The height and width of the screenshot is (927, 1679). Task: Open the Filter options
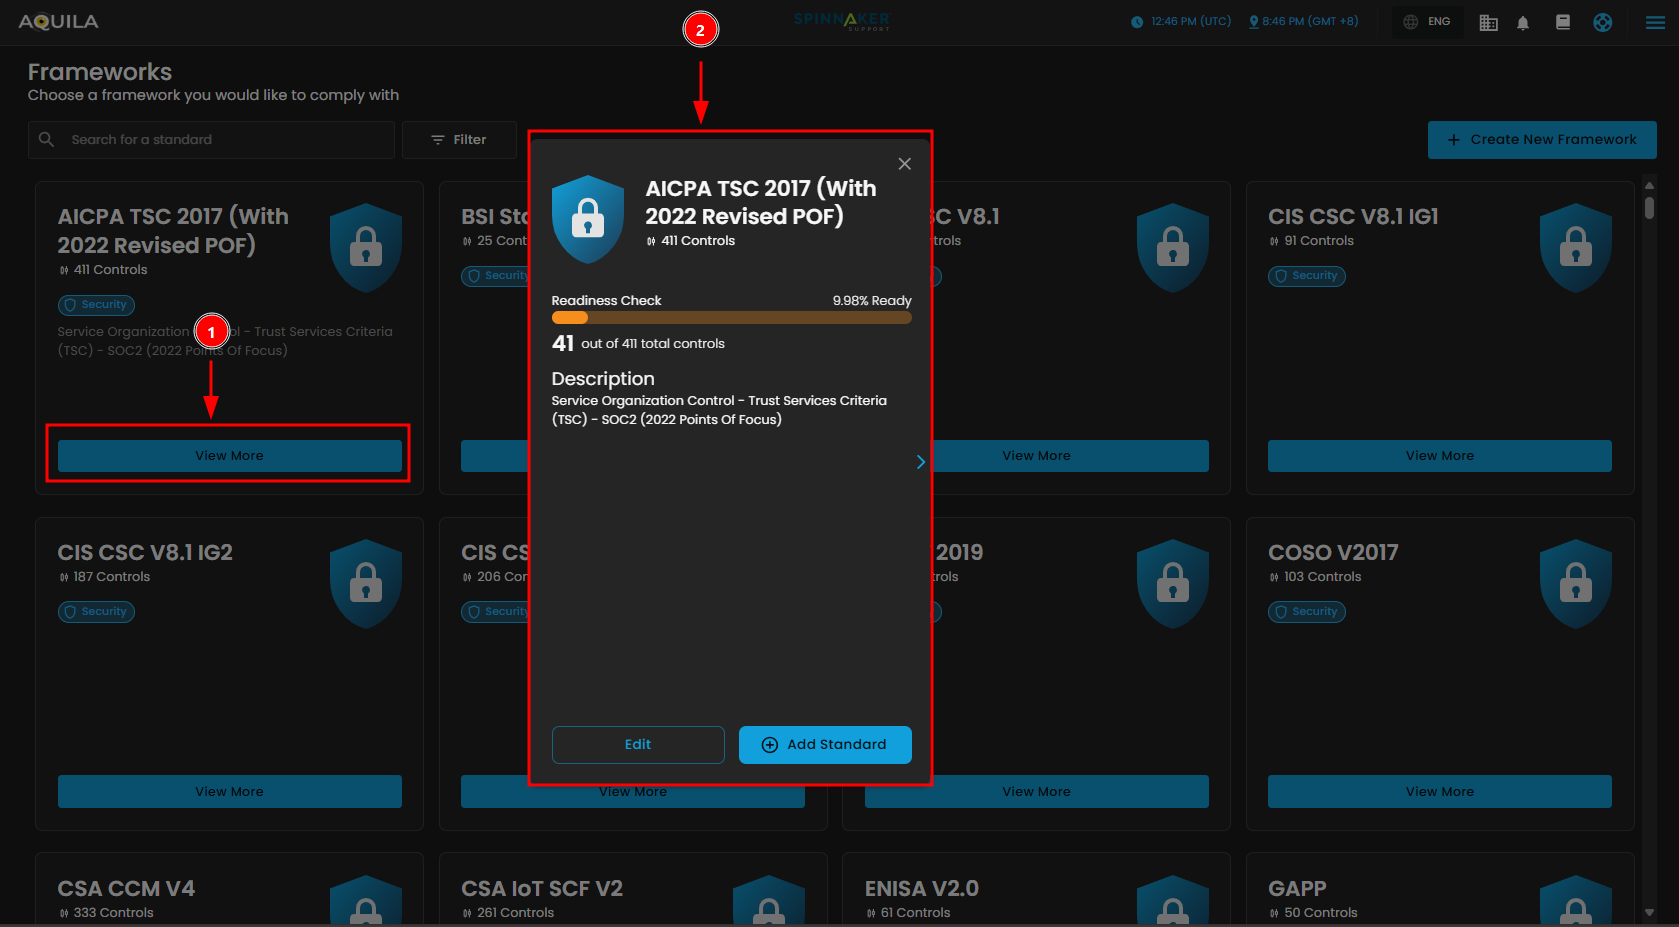459,140
